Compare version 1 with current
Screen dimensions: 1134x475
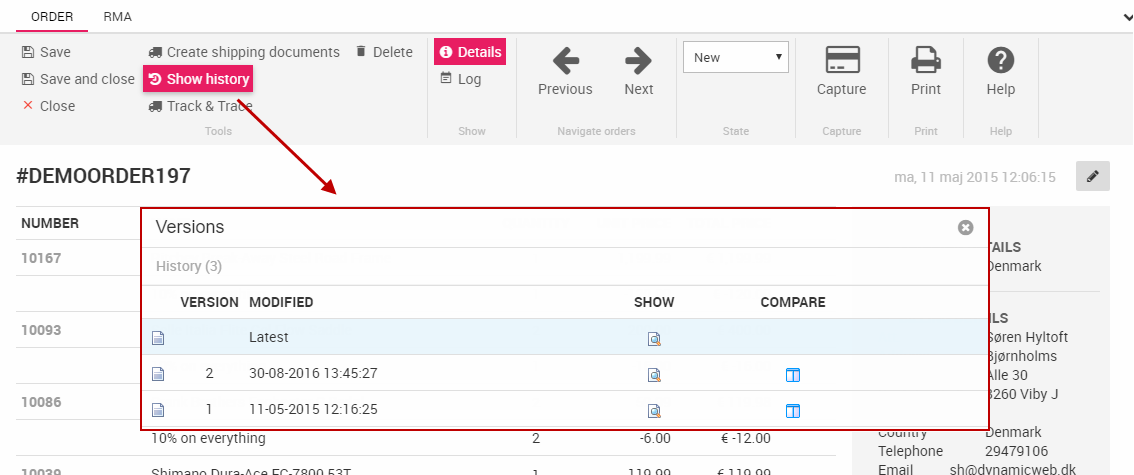793,411
